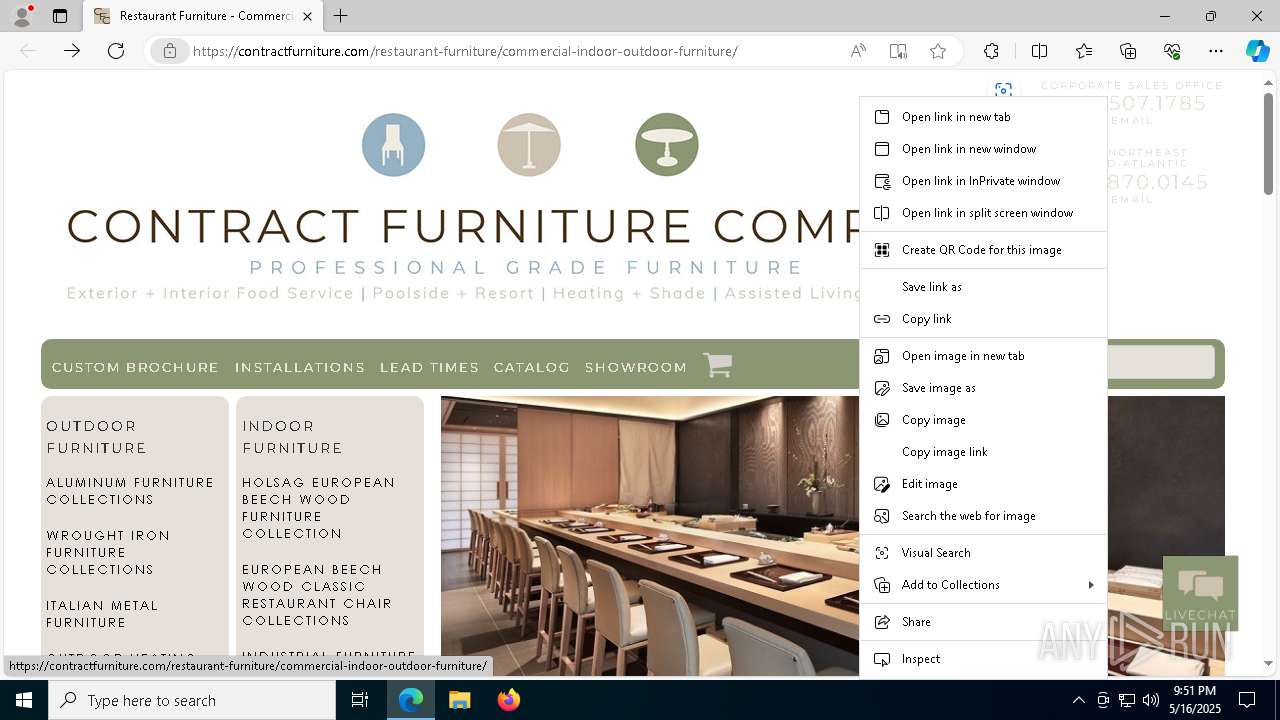Click the taskbar search box
This screenshot has width=1280, height=720.
(x=192, y=700)
